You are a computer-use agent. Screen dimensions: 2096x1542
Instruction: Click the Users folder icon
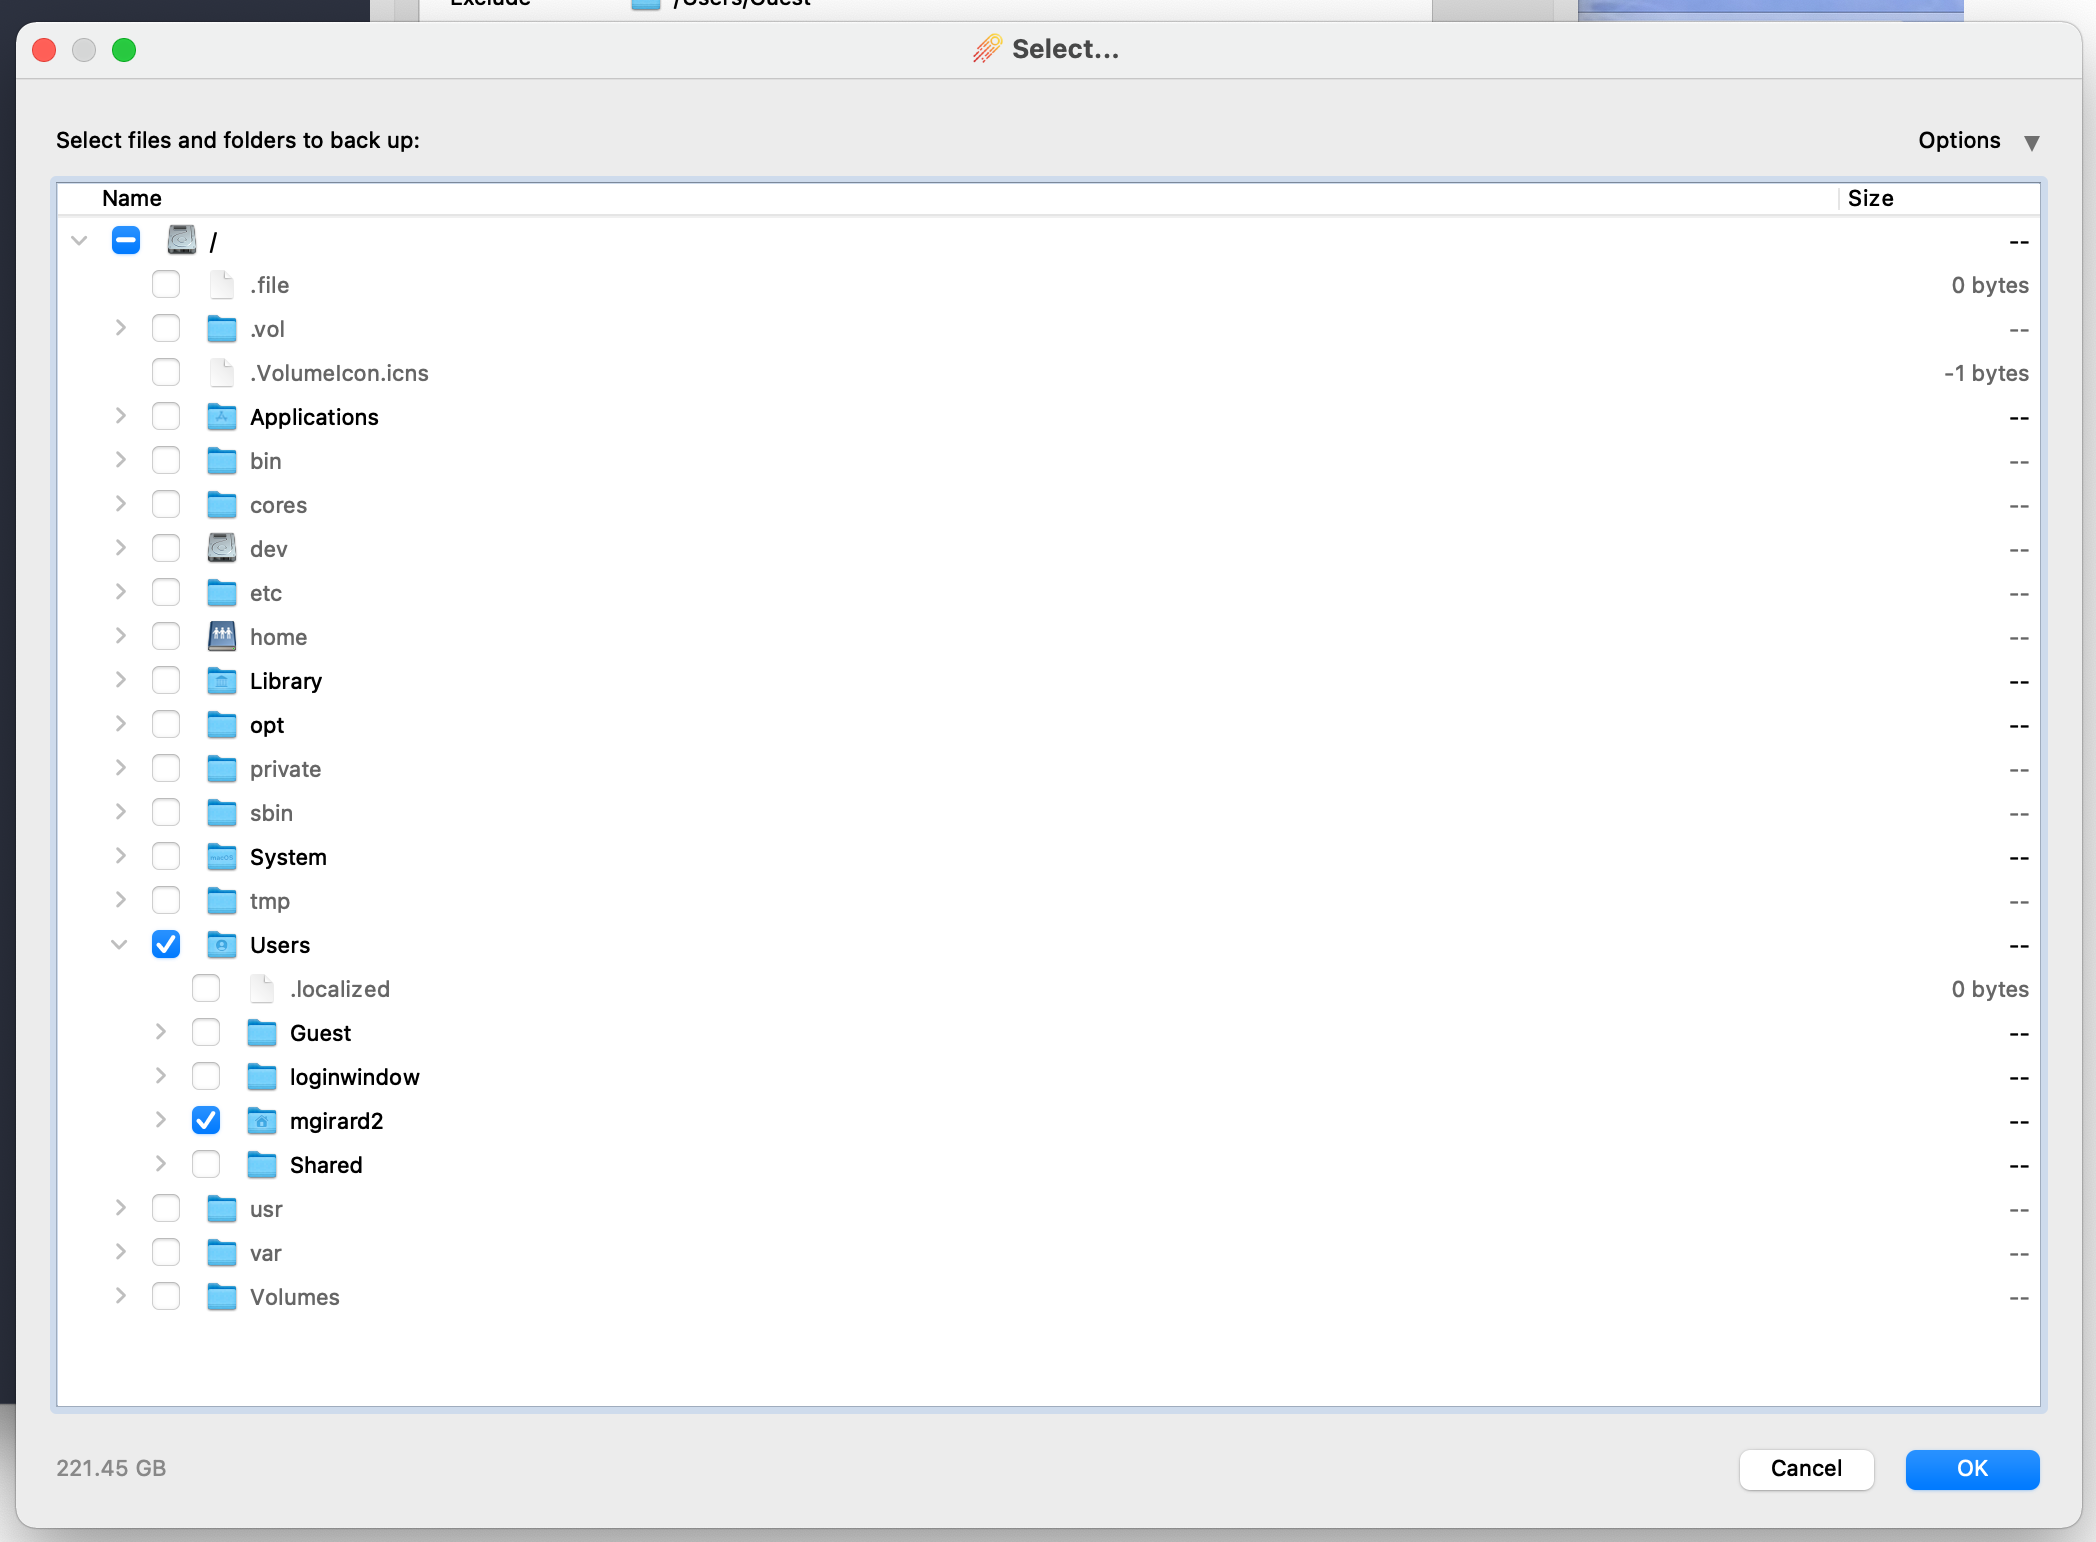point(221,945)
